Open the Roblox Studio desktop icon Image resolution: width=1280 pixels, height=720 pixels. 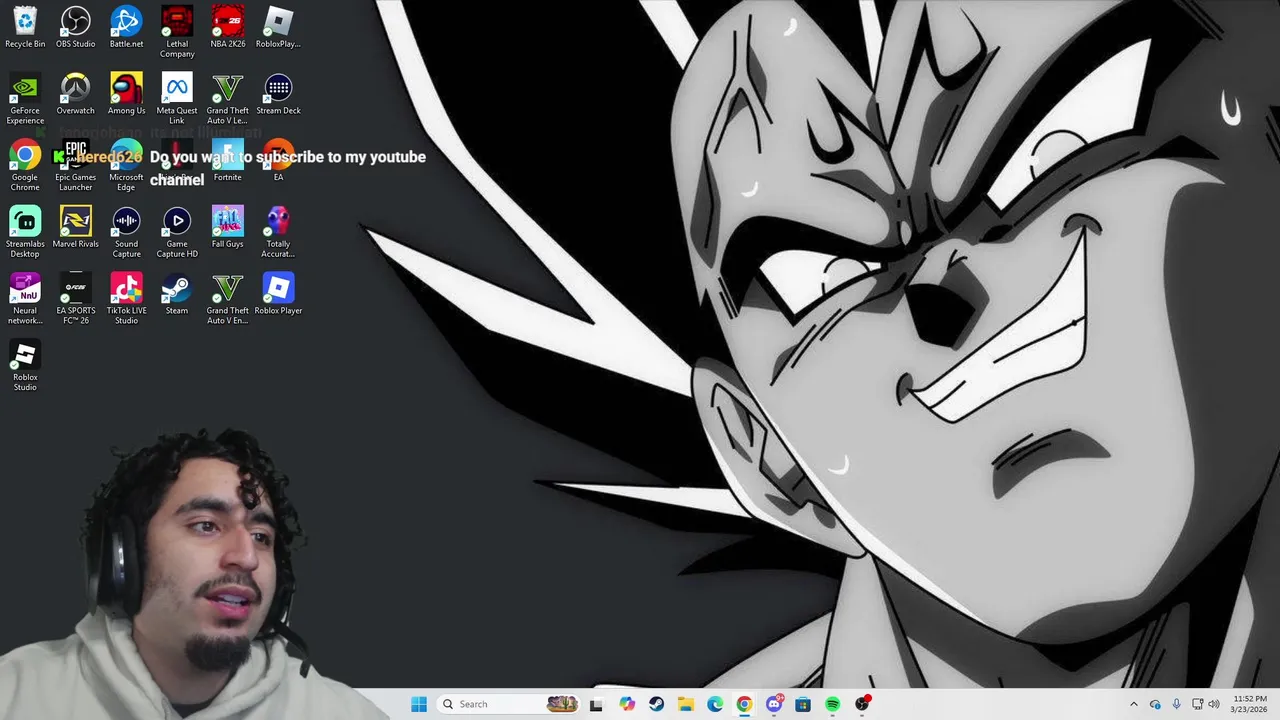click(x=25, y=366)
